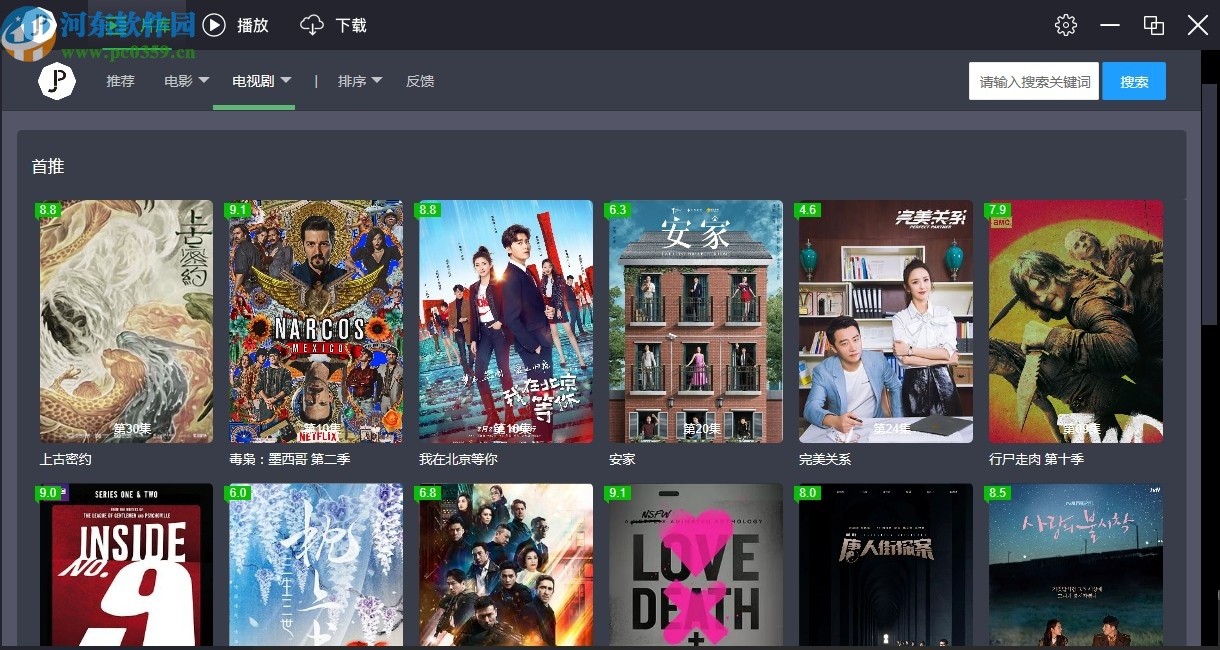
Task: Open the 上古密约 poster thumbnail
Action: (x=126, y=321)
